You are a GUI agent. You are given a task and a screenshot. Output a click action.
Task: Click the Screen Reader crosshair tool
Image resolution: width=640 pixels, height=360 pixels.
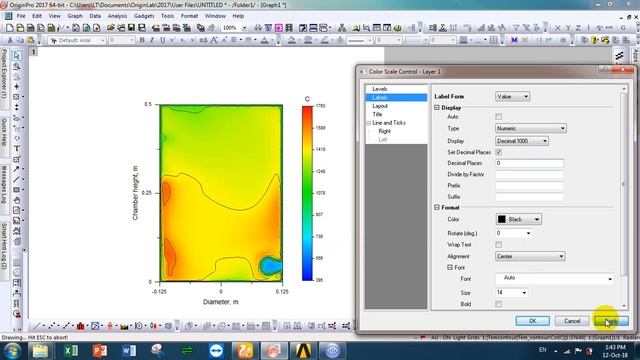point(16,87)
